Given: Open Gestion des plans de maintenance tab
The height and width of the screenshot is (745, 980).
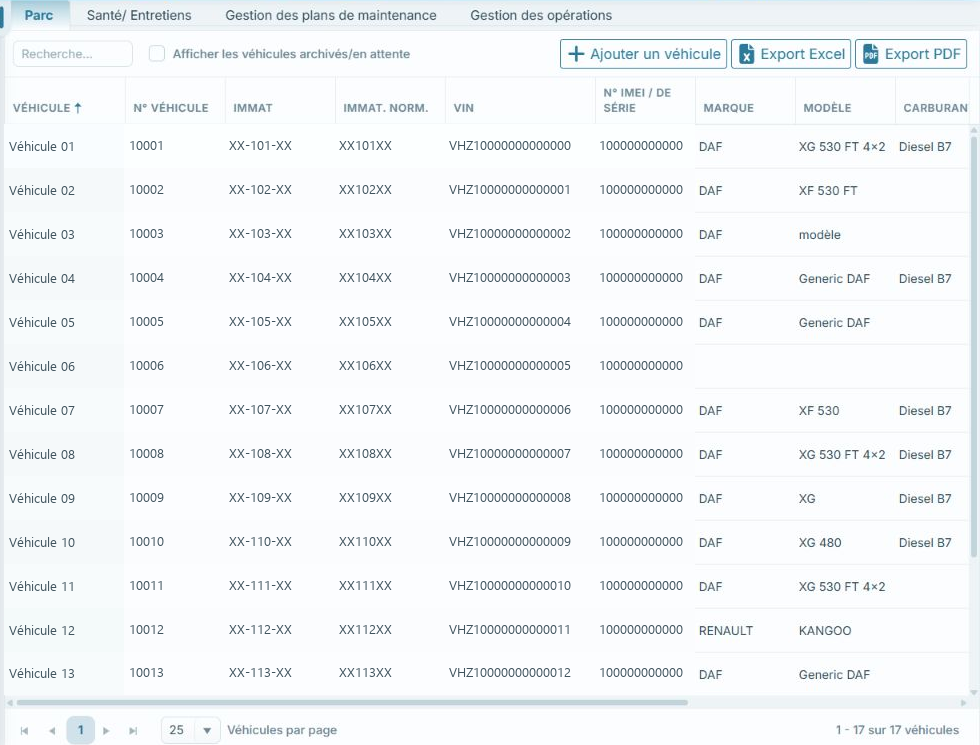Looking at the screenshot, I should (x=331, y=15).
